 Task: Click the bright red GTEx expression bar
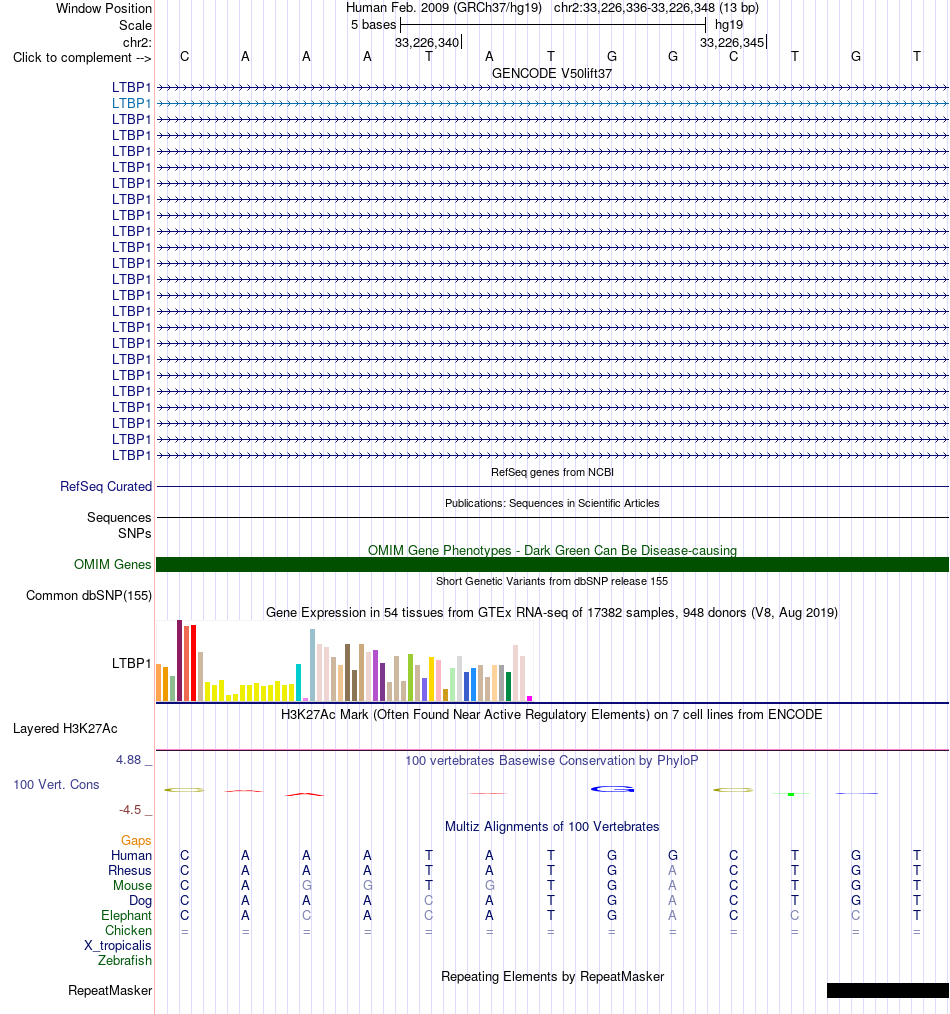tap(193, 663)
